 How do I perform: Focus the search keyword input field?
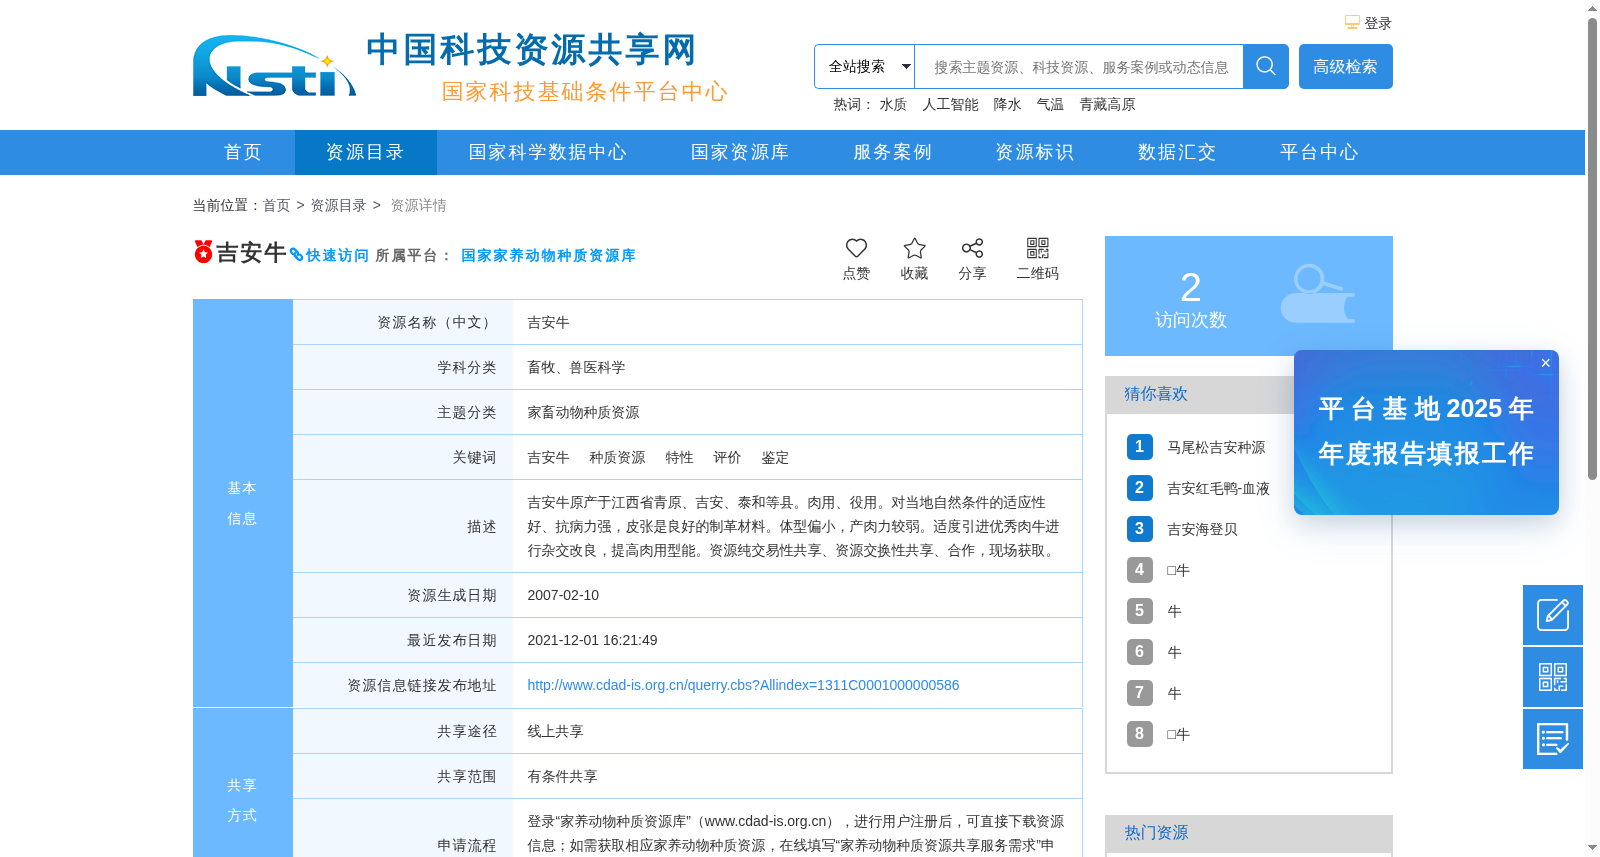click(1079, 66)
